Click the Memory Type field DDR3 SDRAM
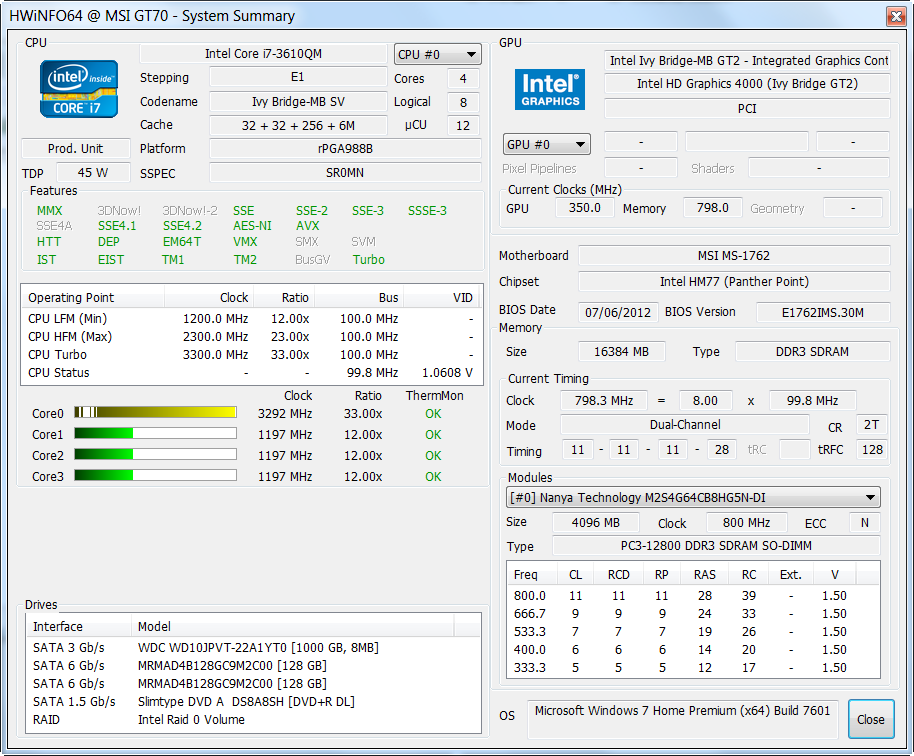The height and width of the screenshot is (756, 914). click(x=813, y=351)
